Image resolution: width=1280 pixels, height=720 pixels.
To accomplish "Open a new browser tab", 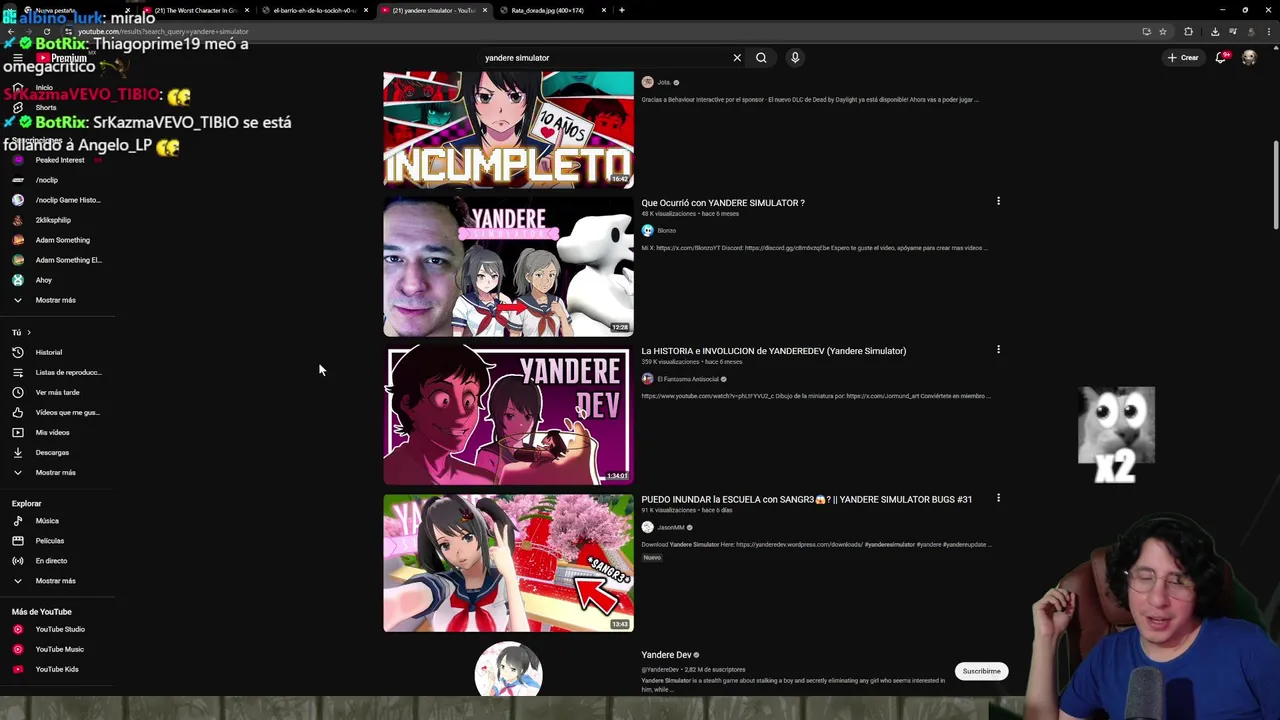I will click(x=622, y=10).
